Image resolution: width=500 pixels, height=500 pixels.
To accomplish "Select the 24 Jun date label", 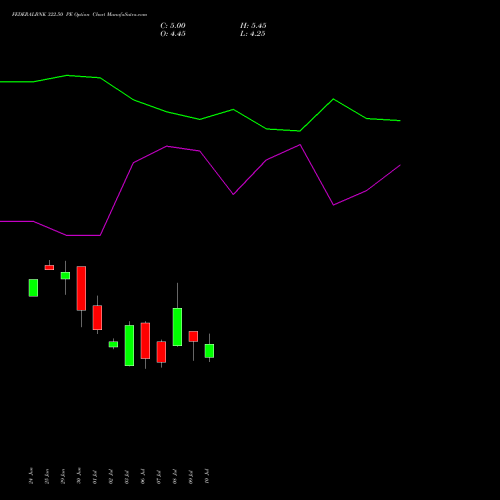I will tap(31, 476).
